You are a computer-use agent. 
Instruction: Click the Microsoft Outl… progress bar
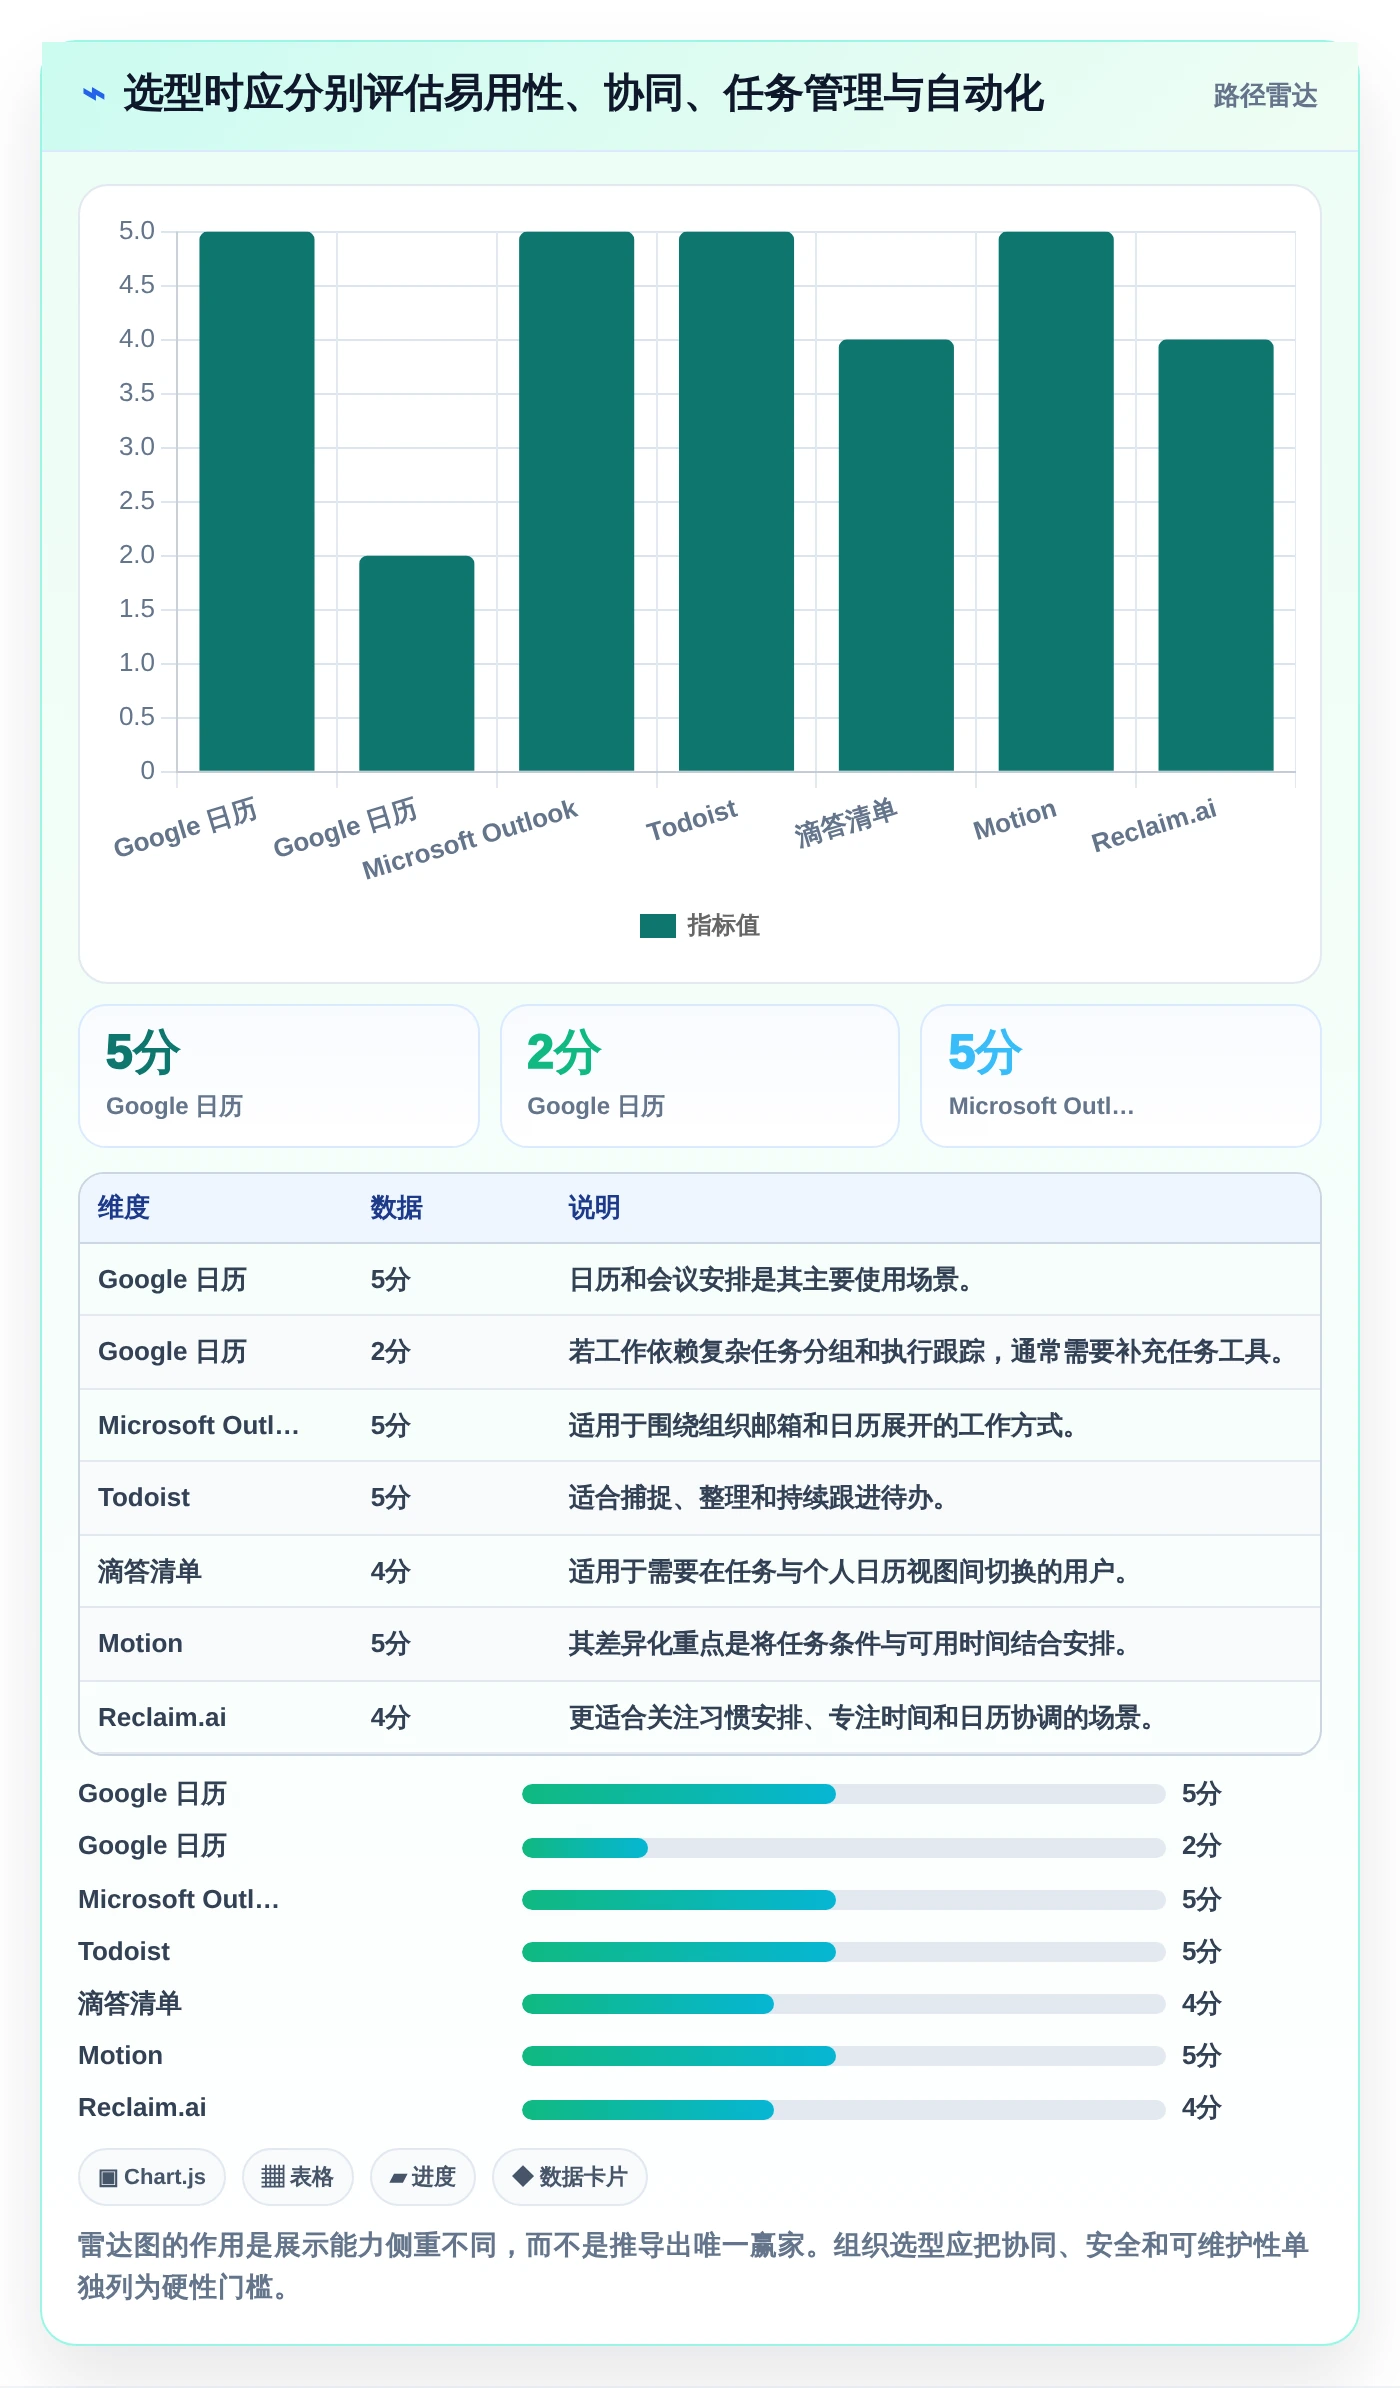click(843, 1900)
